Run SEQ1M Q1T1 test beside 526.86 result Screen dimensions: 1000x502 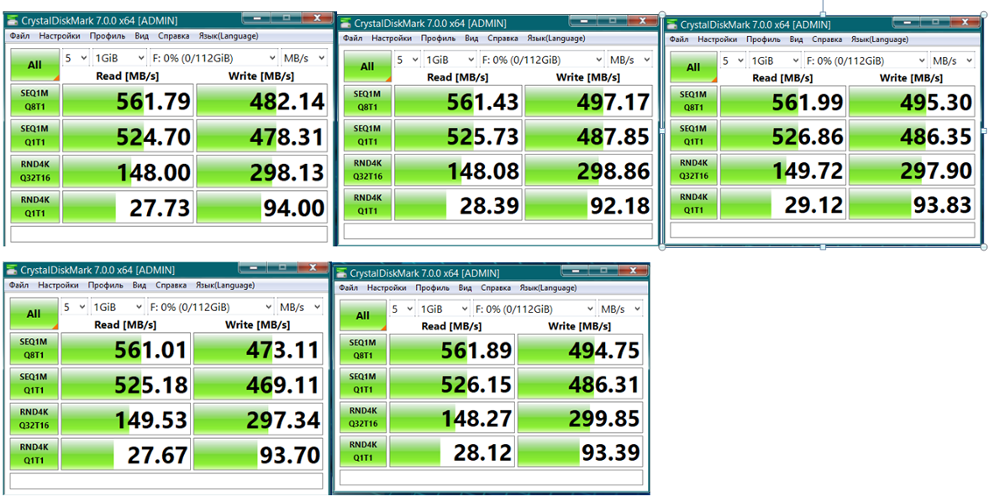tap(693, 136)
